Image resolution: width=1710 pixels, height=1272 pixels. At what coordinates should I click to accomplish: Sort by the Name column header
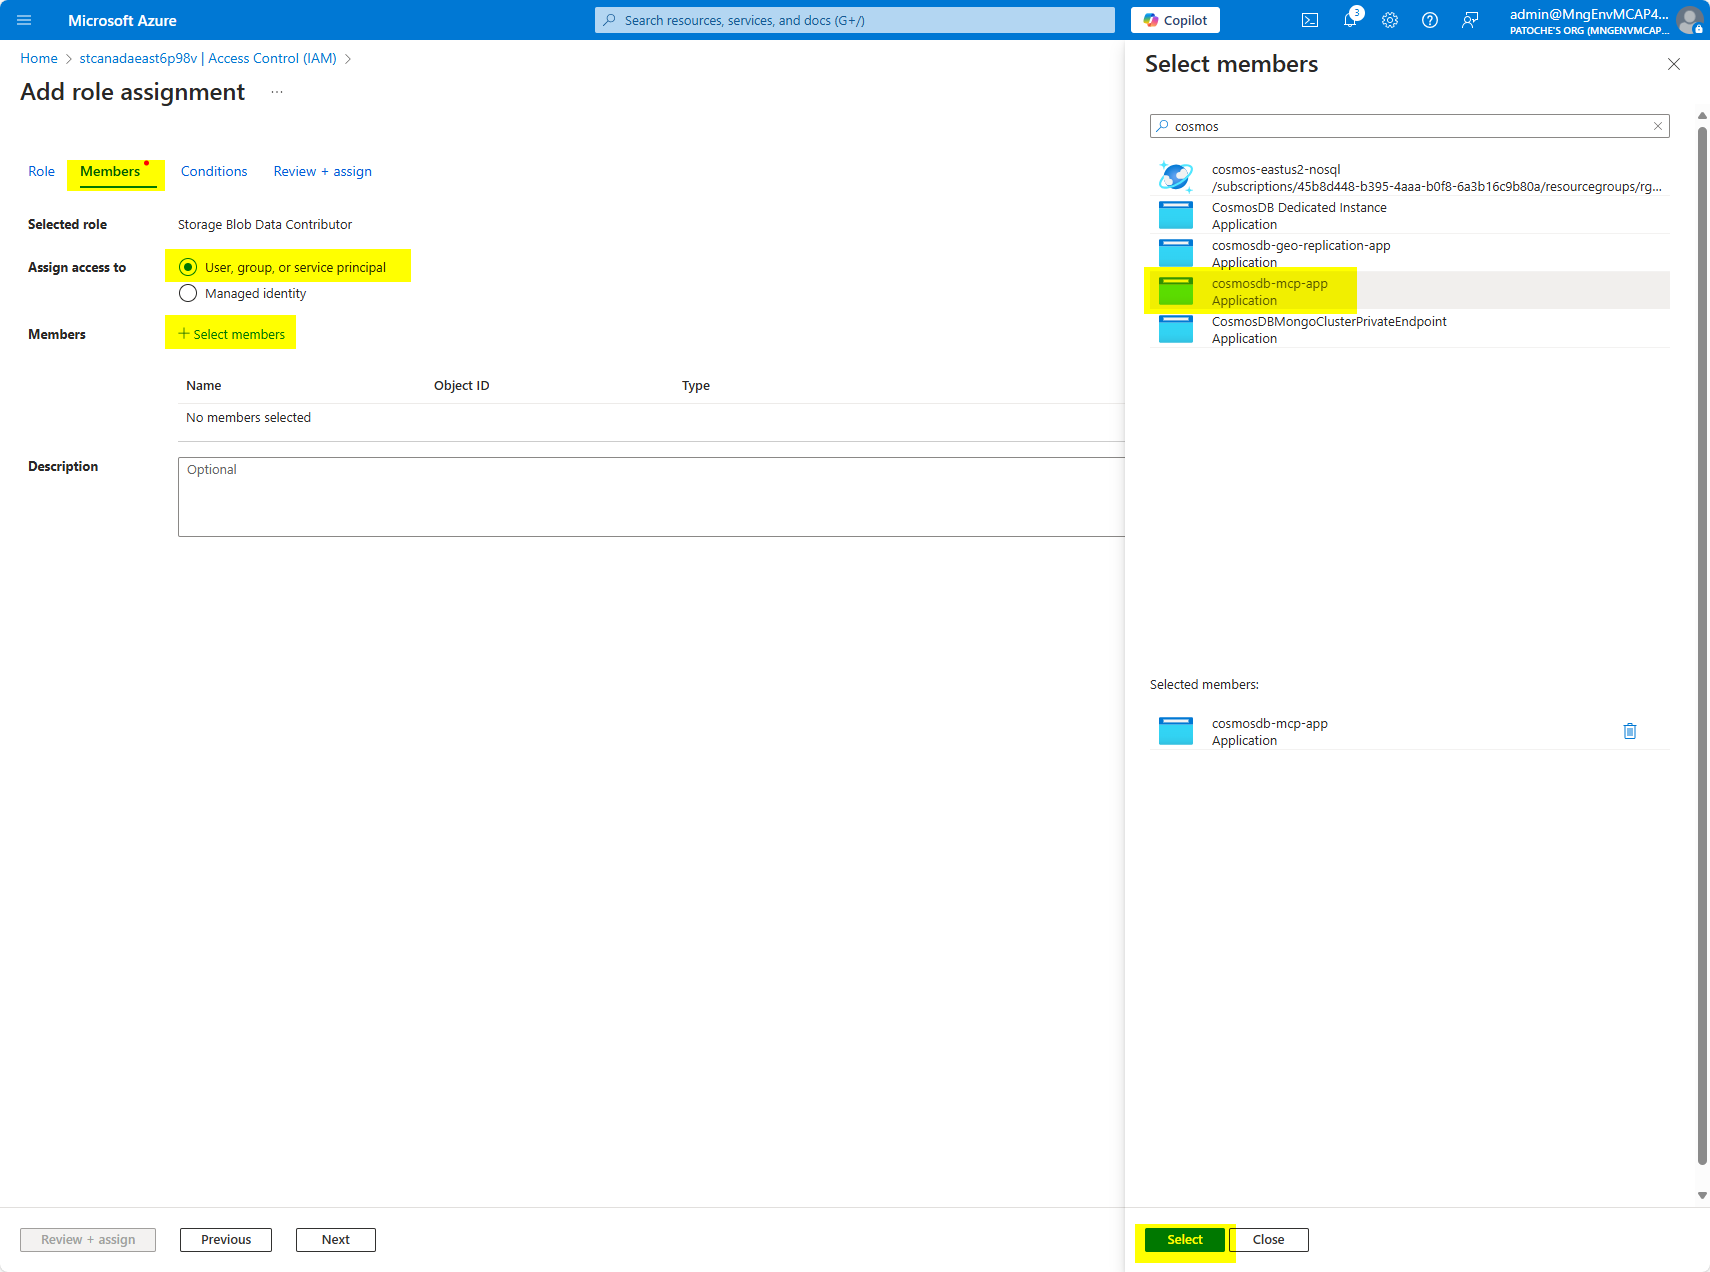(x=204, y=385)
